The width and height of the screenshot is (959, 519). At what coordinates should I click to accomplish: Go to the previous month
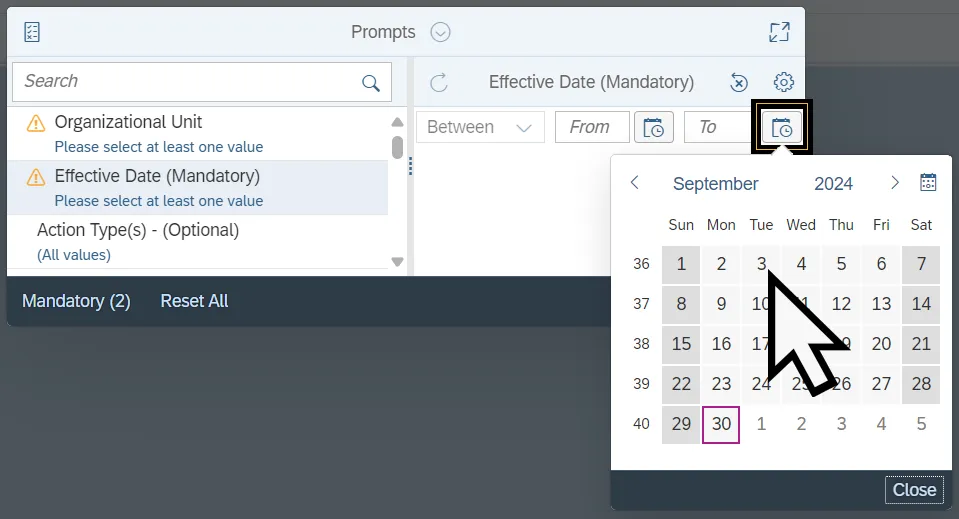[634, 183]
